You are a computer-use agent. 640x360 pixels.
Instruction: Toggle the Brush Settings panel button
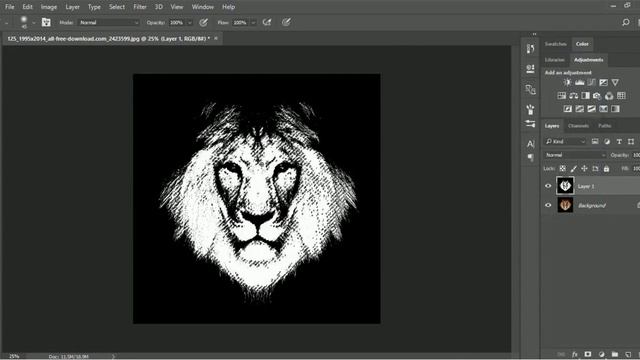(x=46, y=22)
